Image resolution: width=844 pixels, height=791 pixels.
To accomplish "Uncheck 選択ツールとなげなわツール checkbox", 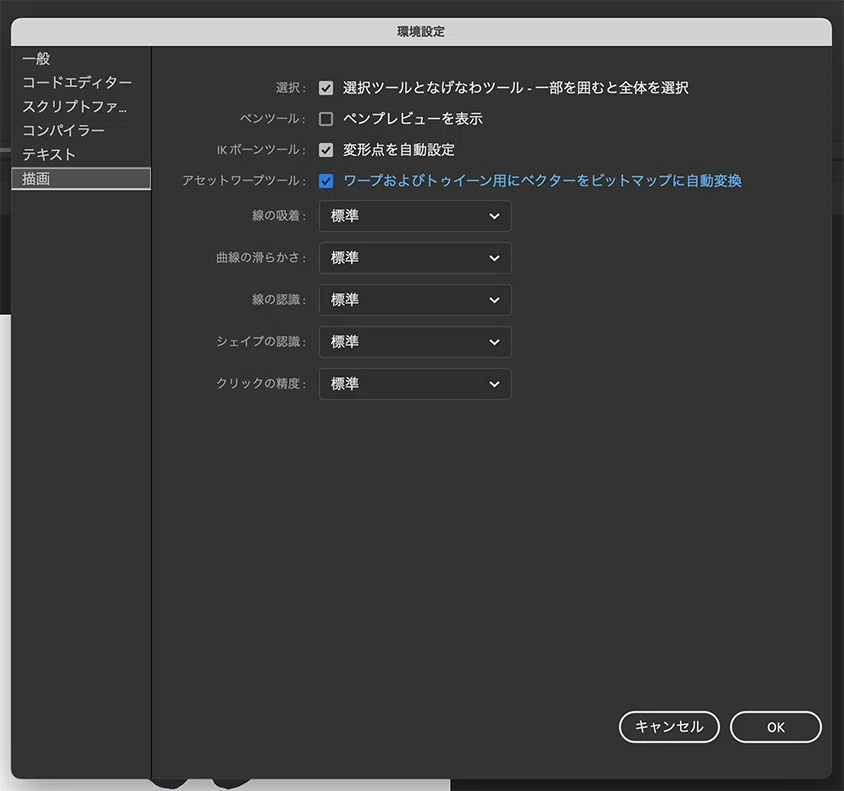I will pos(326,88).
